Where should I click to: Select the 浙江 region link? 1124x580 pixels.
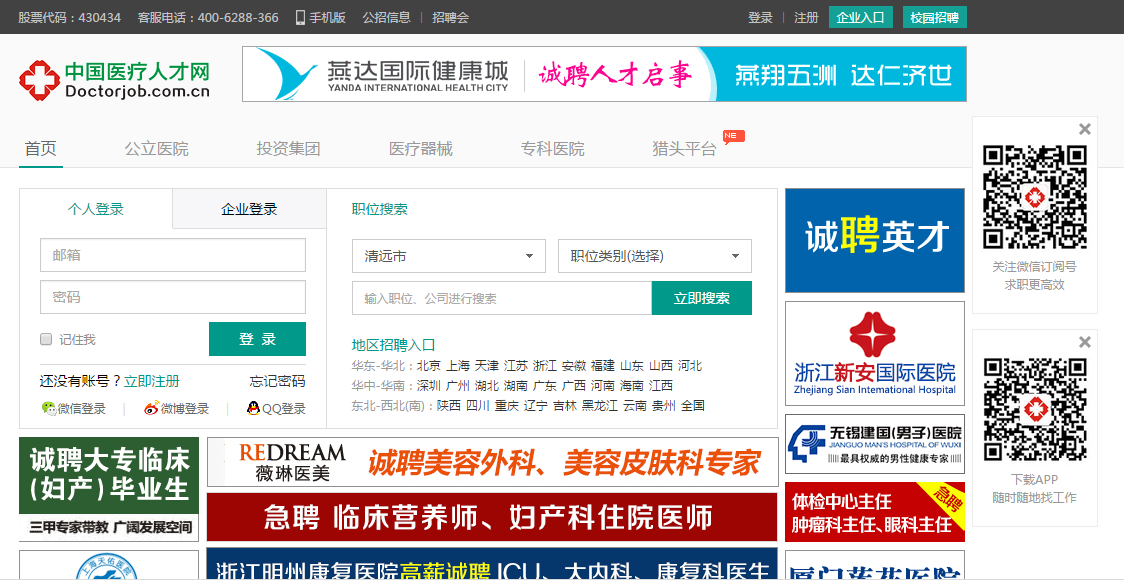pyautogui.click(x=545, y=366)
